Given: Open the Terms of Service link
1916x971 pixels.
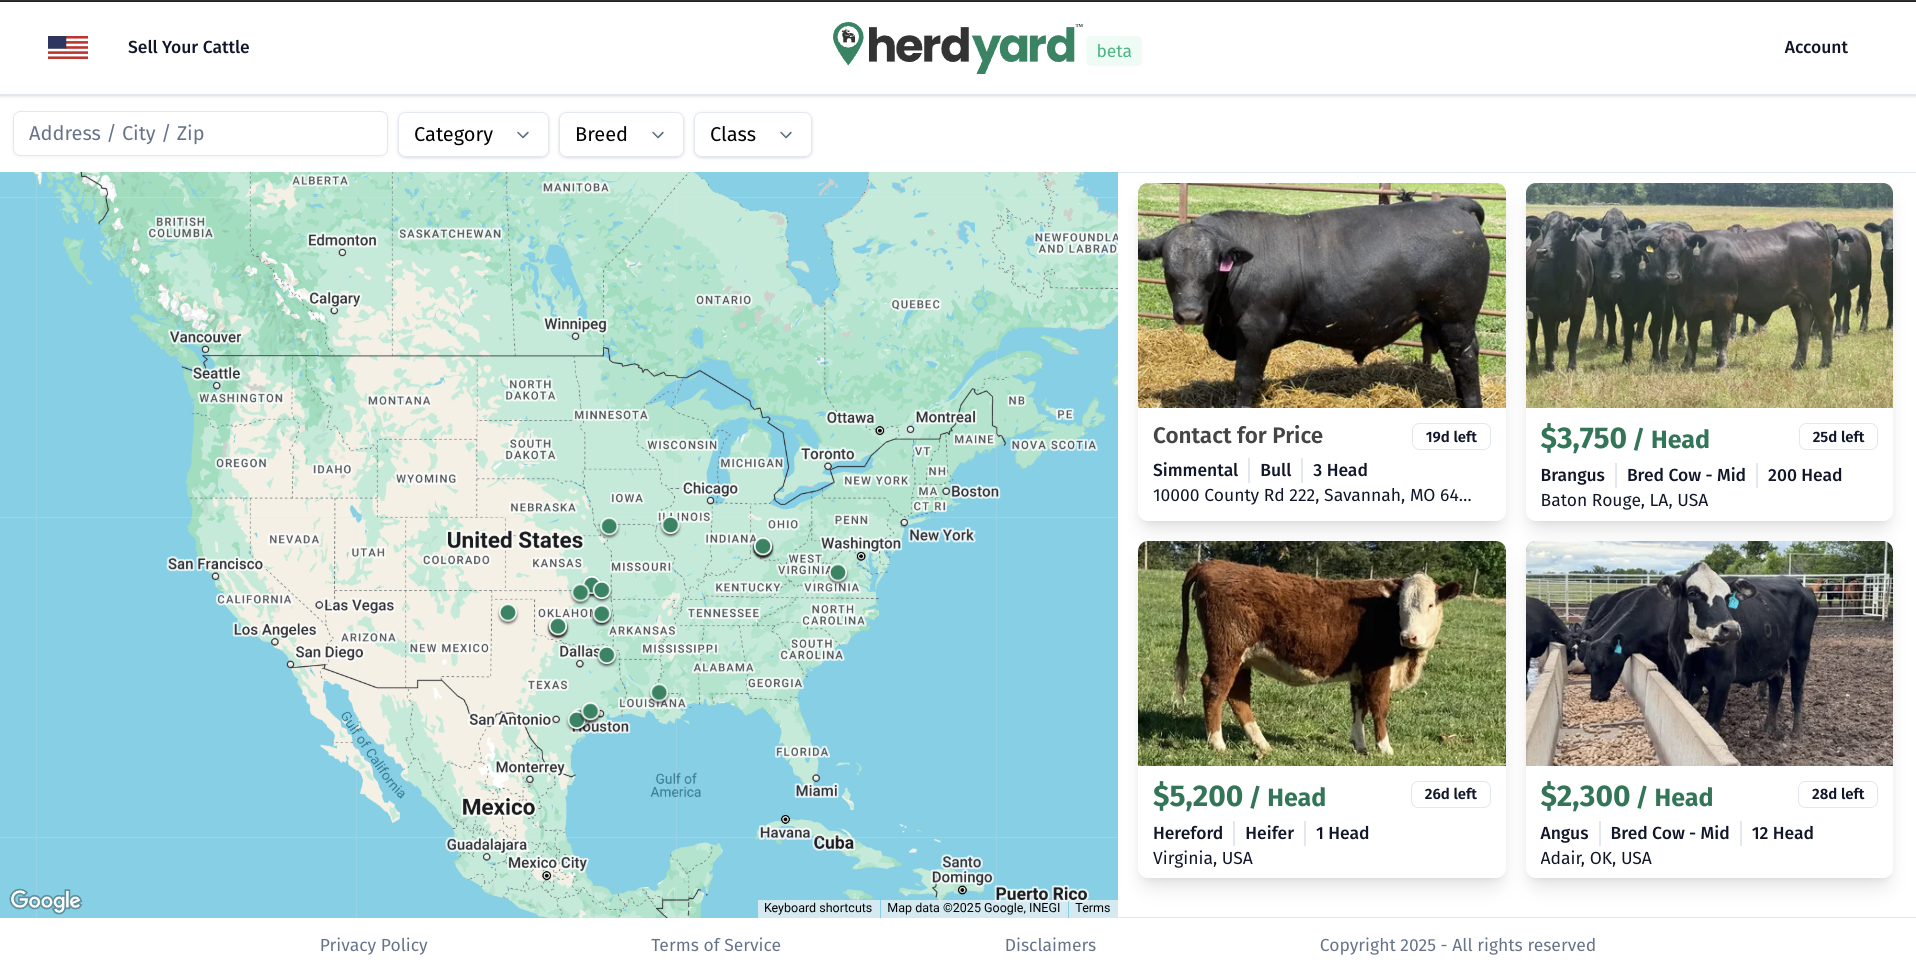Looking at the screenshot, I should click(715, 945).
